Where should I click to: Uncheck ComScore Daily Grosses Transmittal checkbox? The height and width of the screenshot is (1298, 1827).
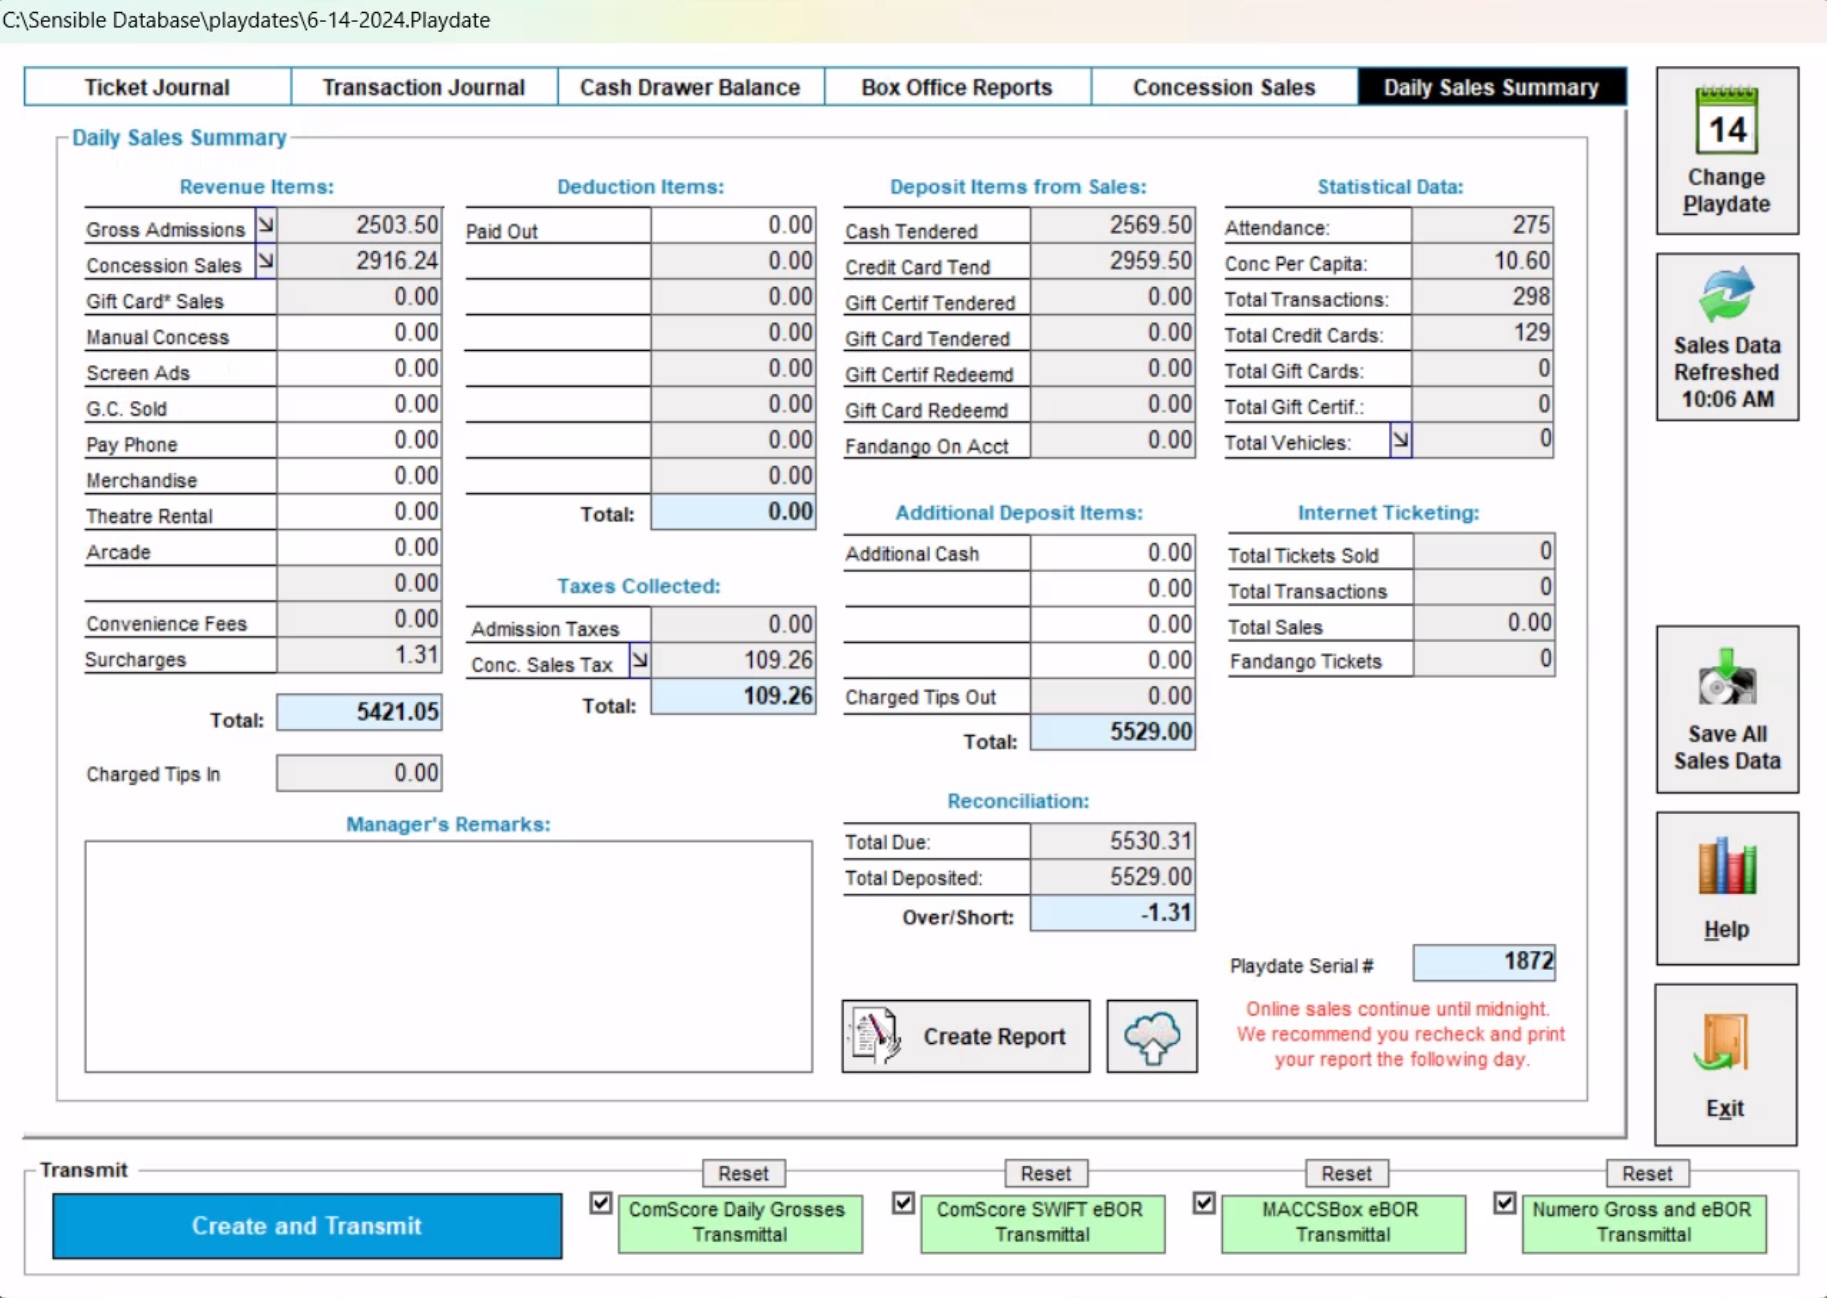(600, 1203)
